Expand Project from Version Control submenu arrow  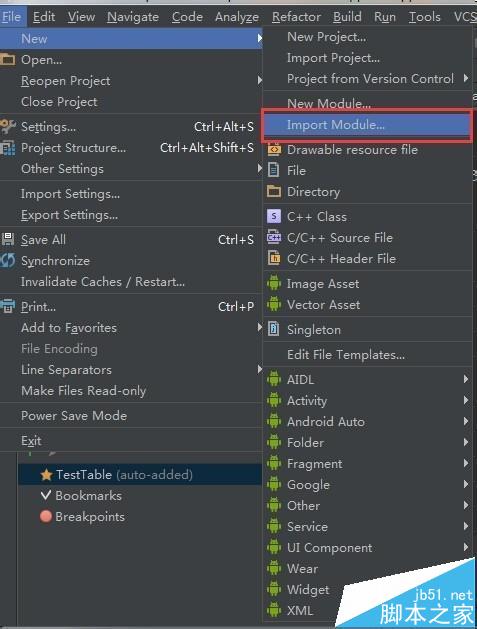click(466, 78)
